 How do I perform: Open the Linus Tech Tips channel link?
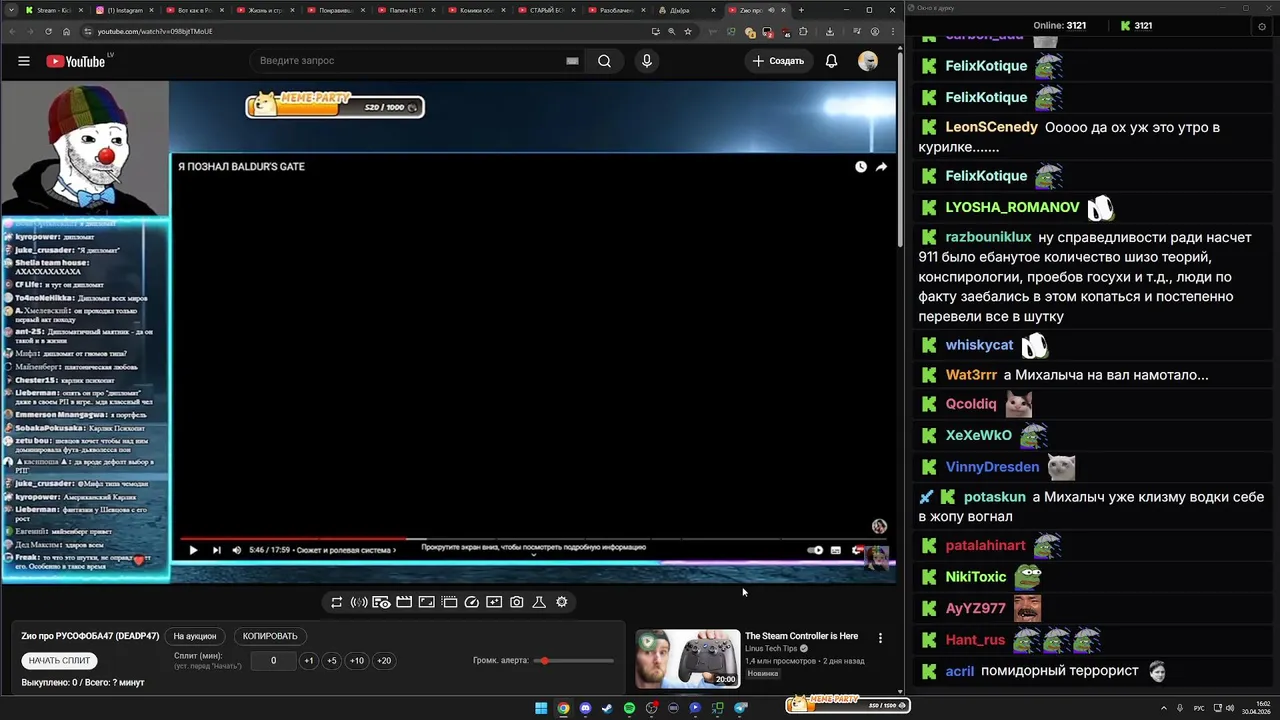point(771,649)
